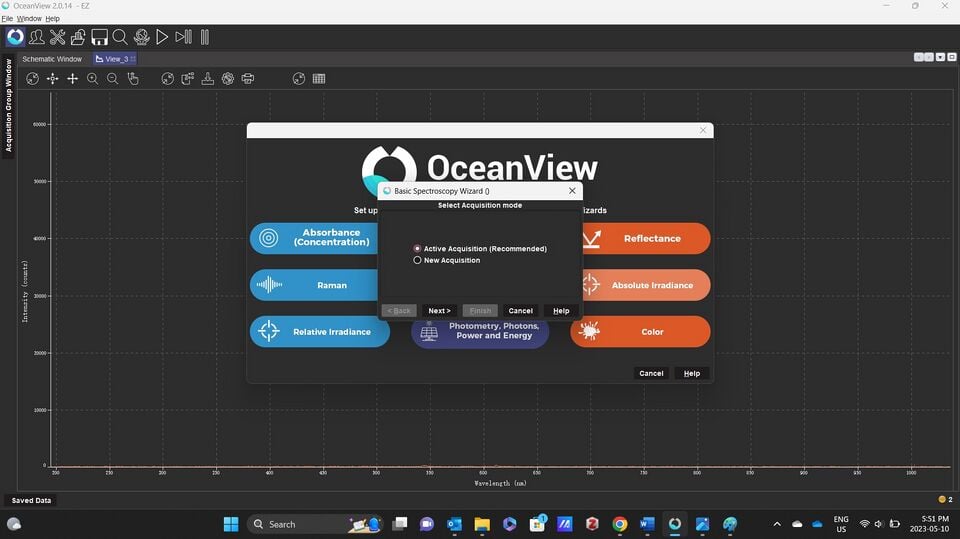Click Next in the Basic Spectroscopy Wizard
Screen dimensions: 960x539
[440, 311]
